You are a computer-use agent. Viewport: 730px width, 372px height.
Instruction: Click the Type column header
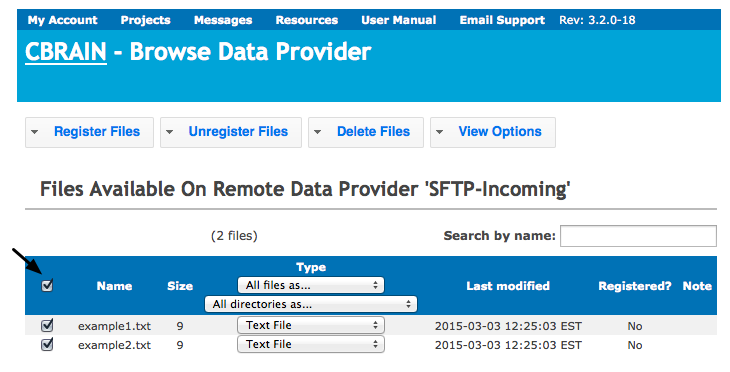tap(311, 267)
